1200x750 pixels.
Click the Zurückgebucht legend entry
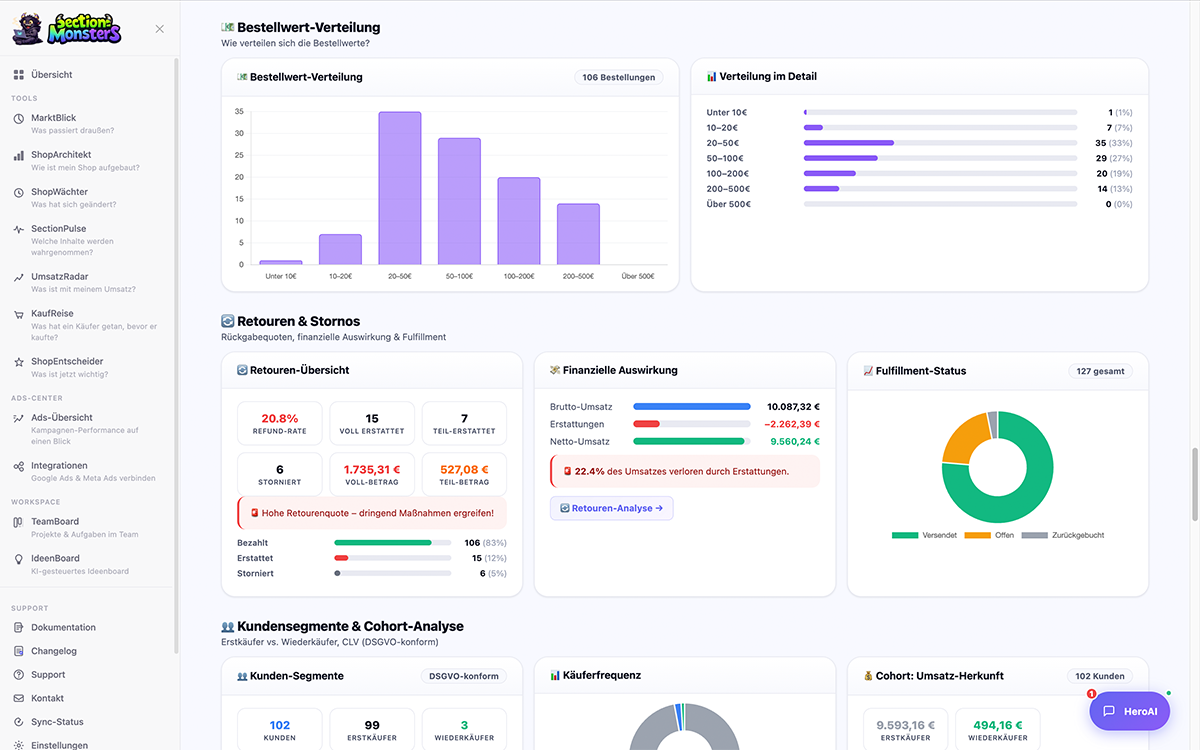pos(1063,535)
